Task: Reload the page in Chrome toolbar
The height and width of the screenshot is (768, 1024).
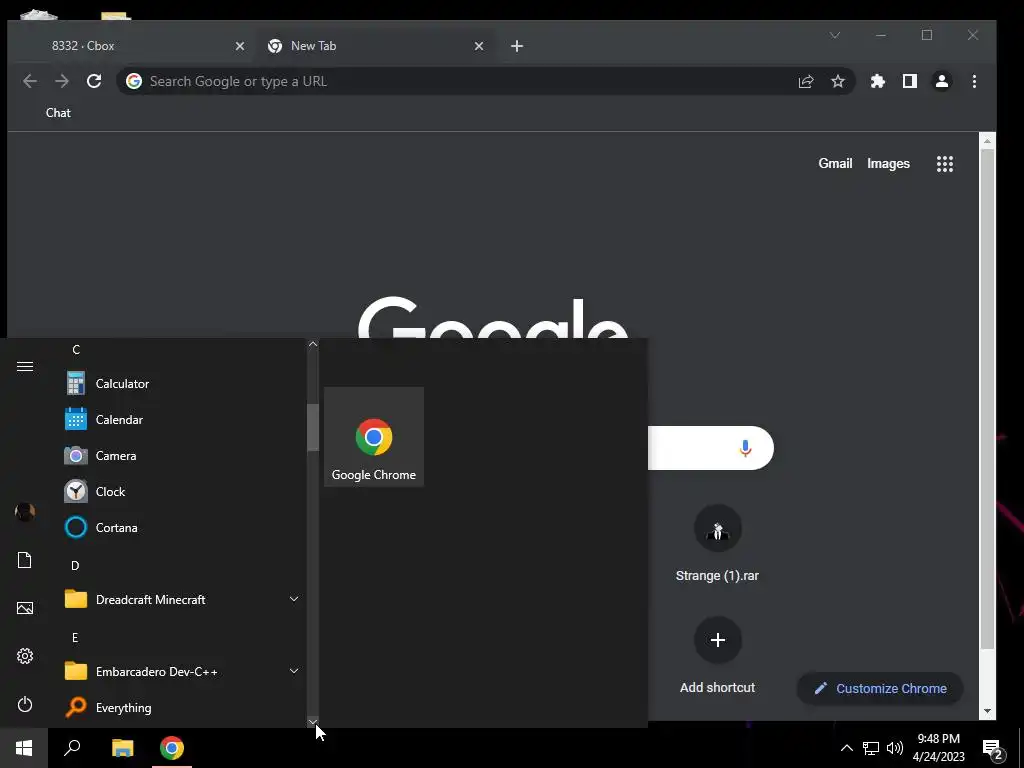Action: pyautogui.click(x=94, y=81)
